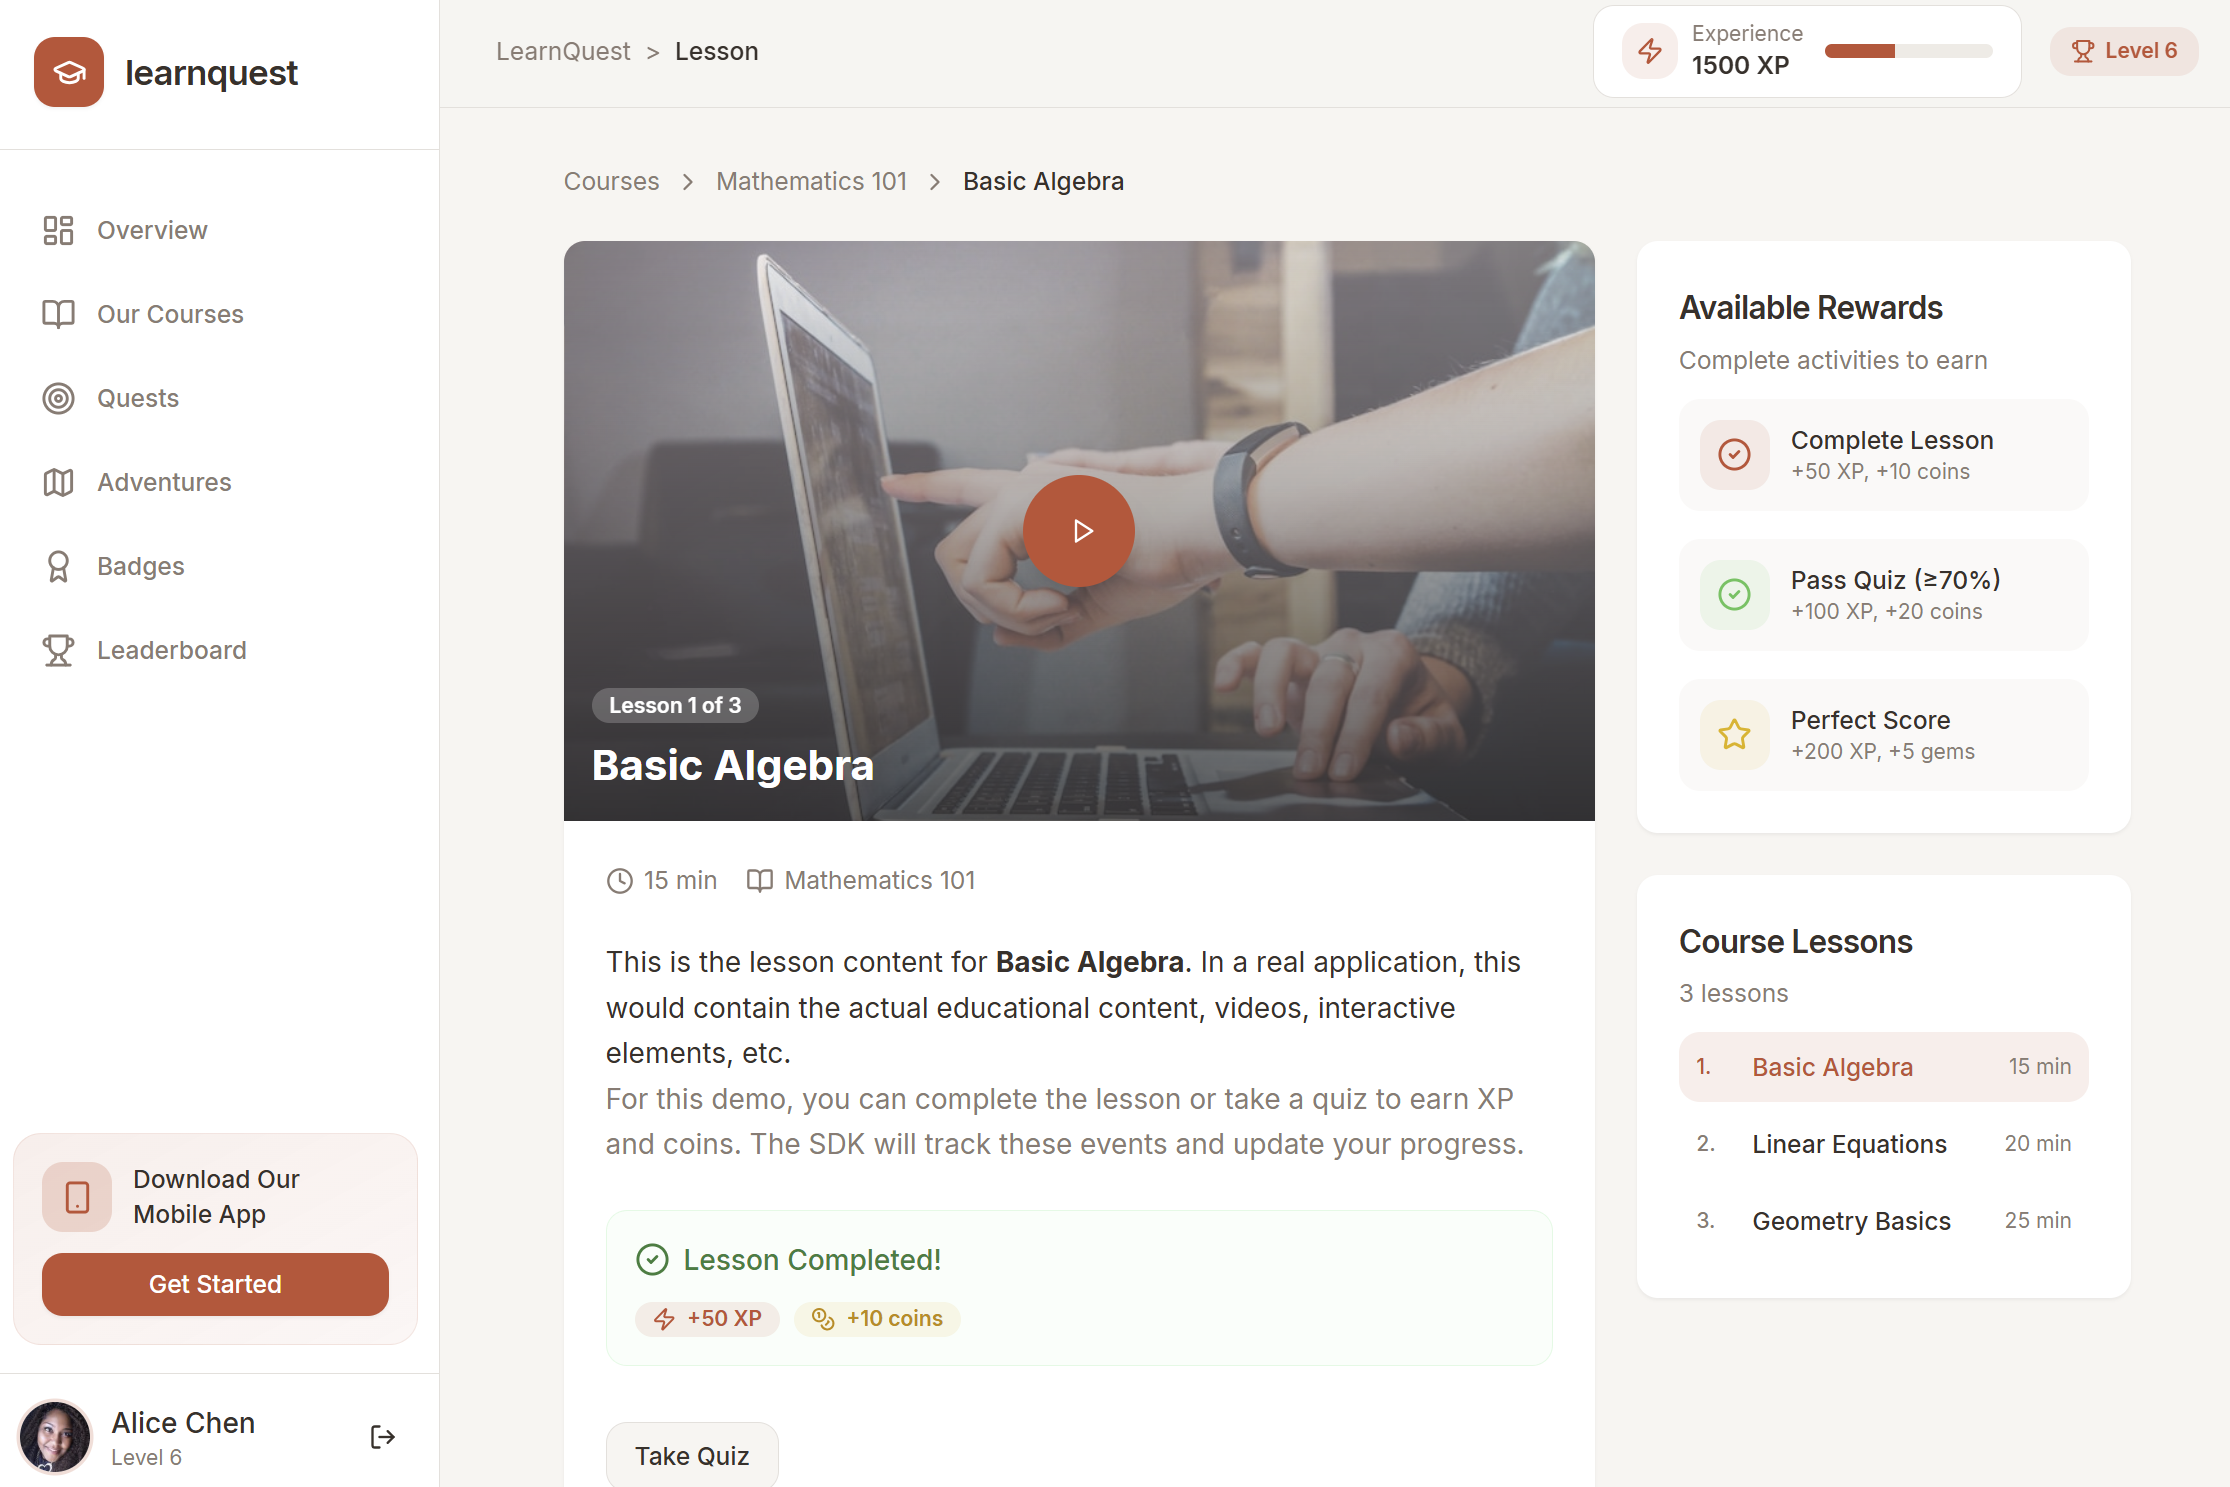Open the Leaderboard trophy icon
This screenshot has height=1487, width=2230.
[58, 650]
